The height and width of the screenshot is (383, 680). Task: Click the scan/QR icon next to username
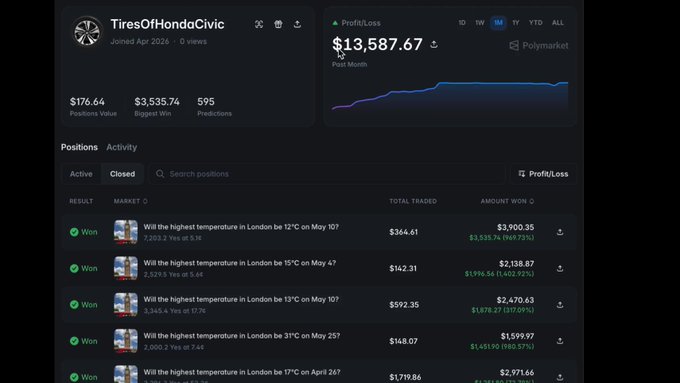pos(259,24)
